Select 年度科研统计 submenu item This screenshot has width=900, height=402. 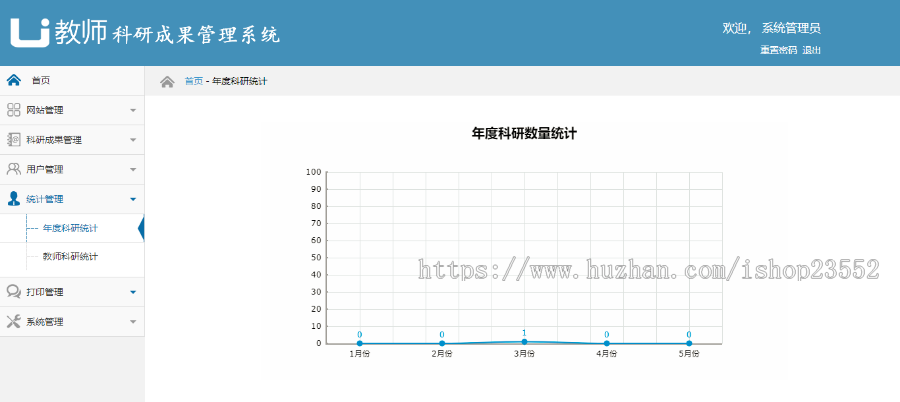(x=70, y=229)
